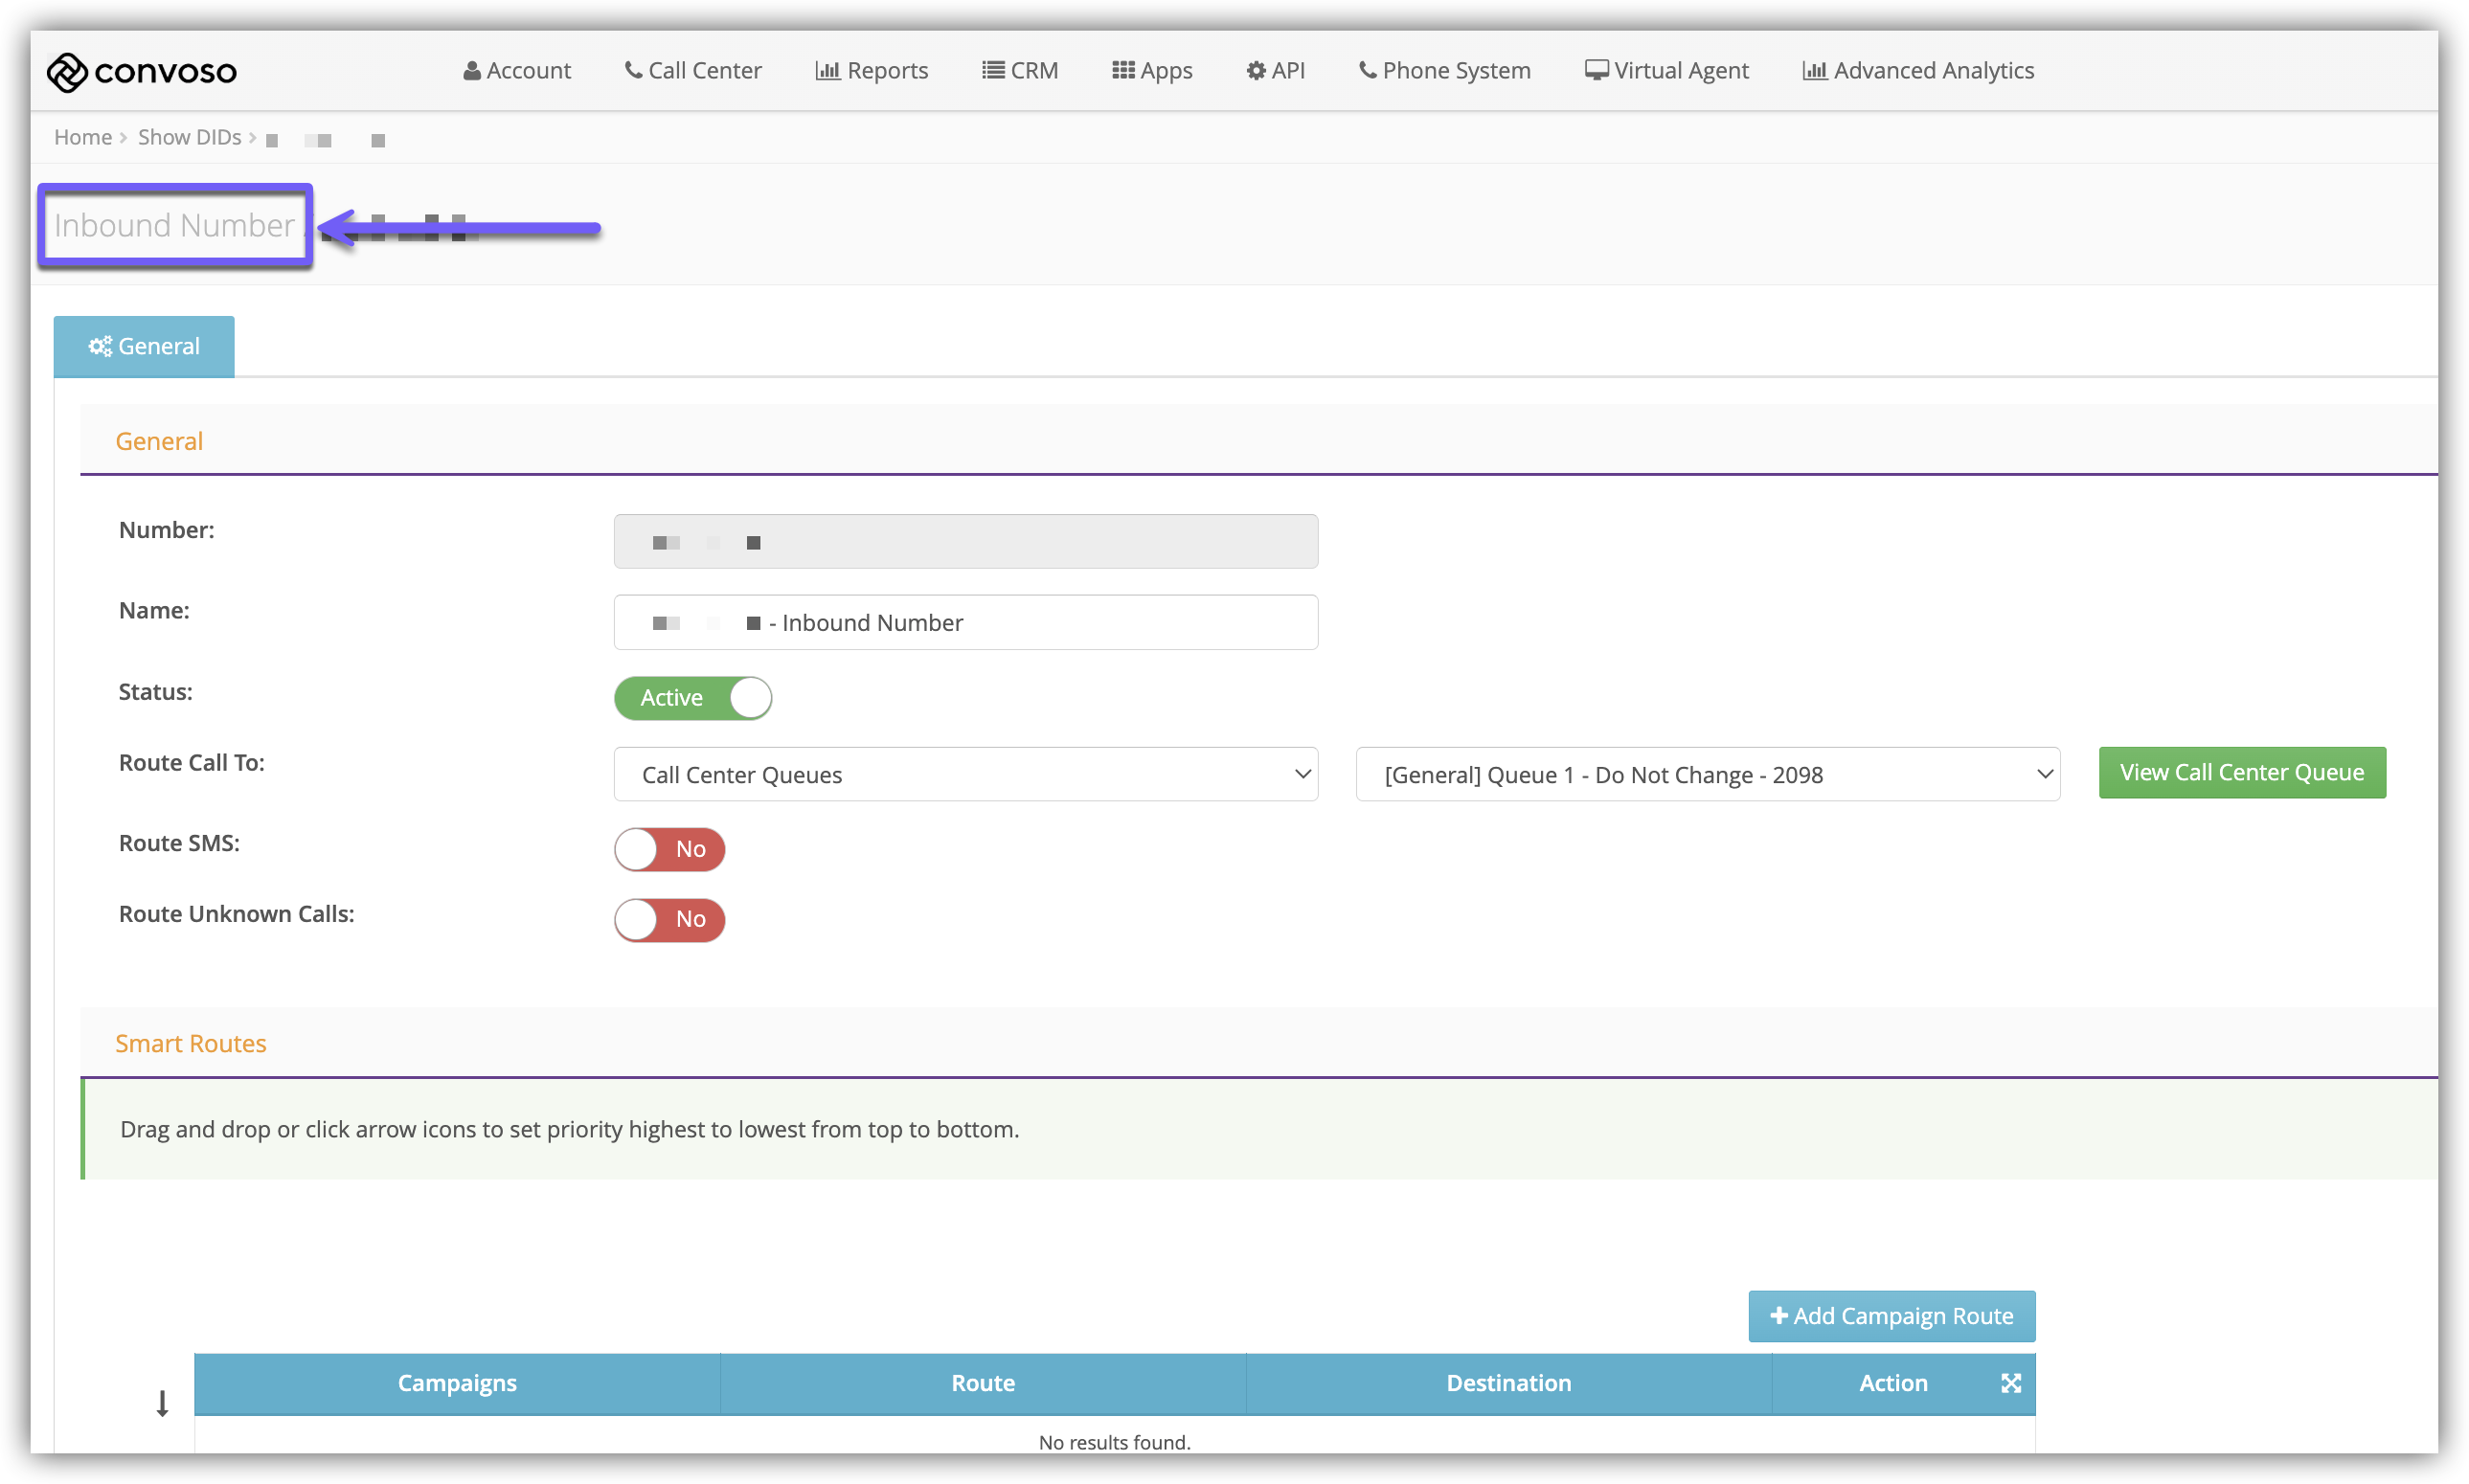This screenshot has width=2469, height=1484.
Task: Click the API gear icon
Action: pos(1256,71)
